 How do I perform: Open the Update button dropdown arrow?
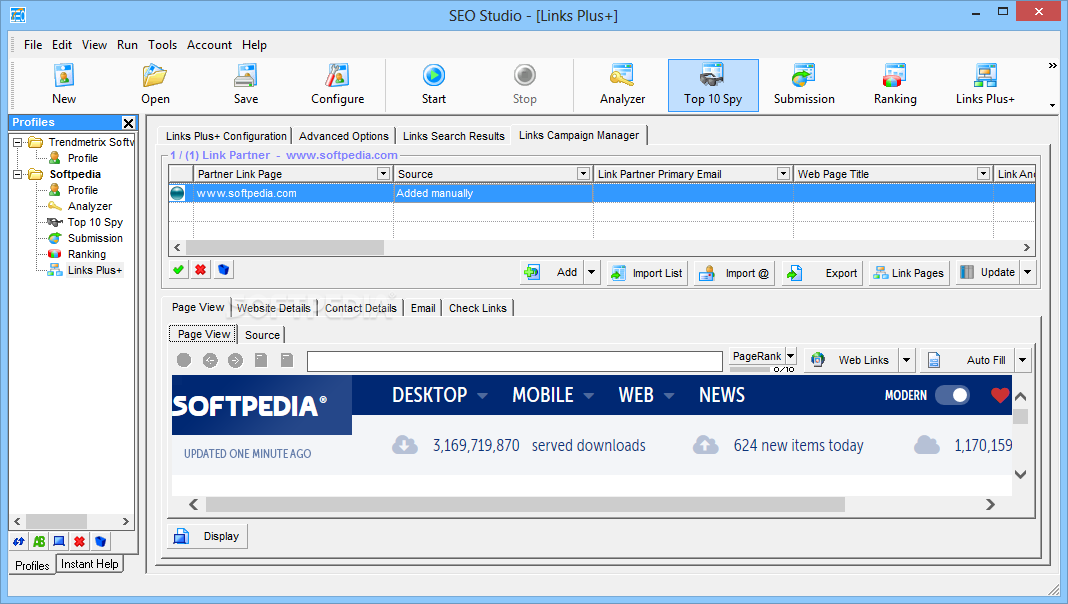tap(1028, 272)
